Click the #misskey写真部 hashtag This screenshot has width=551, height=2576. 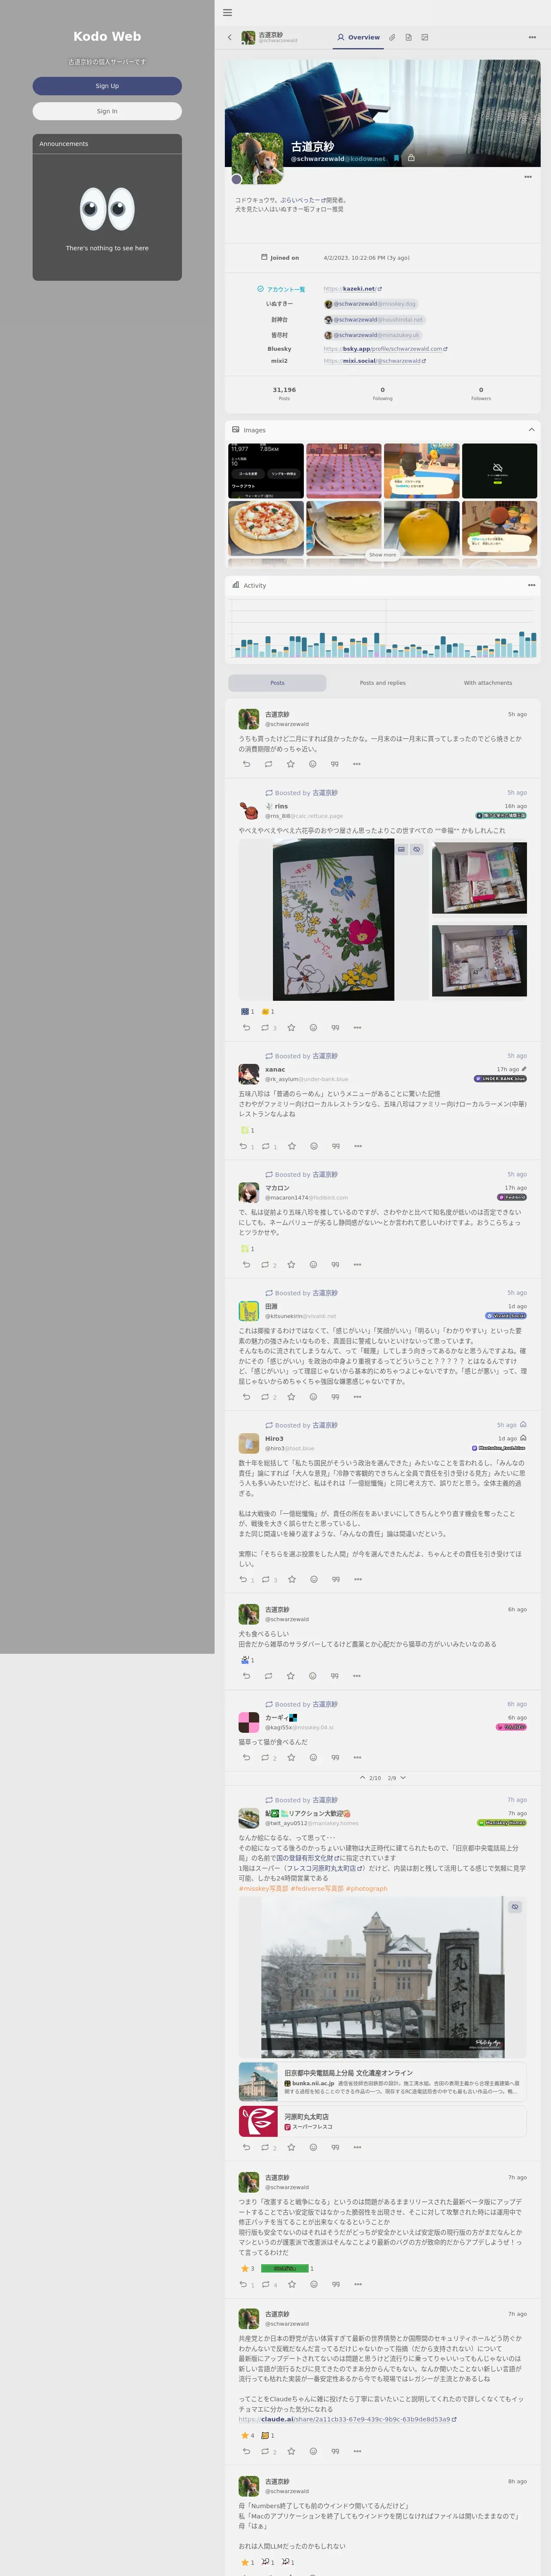pyautogui.click(x=263, y=1889)
